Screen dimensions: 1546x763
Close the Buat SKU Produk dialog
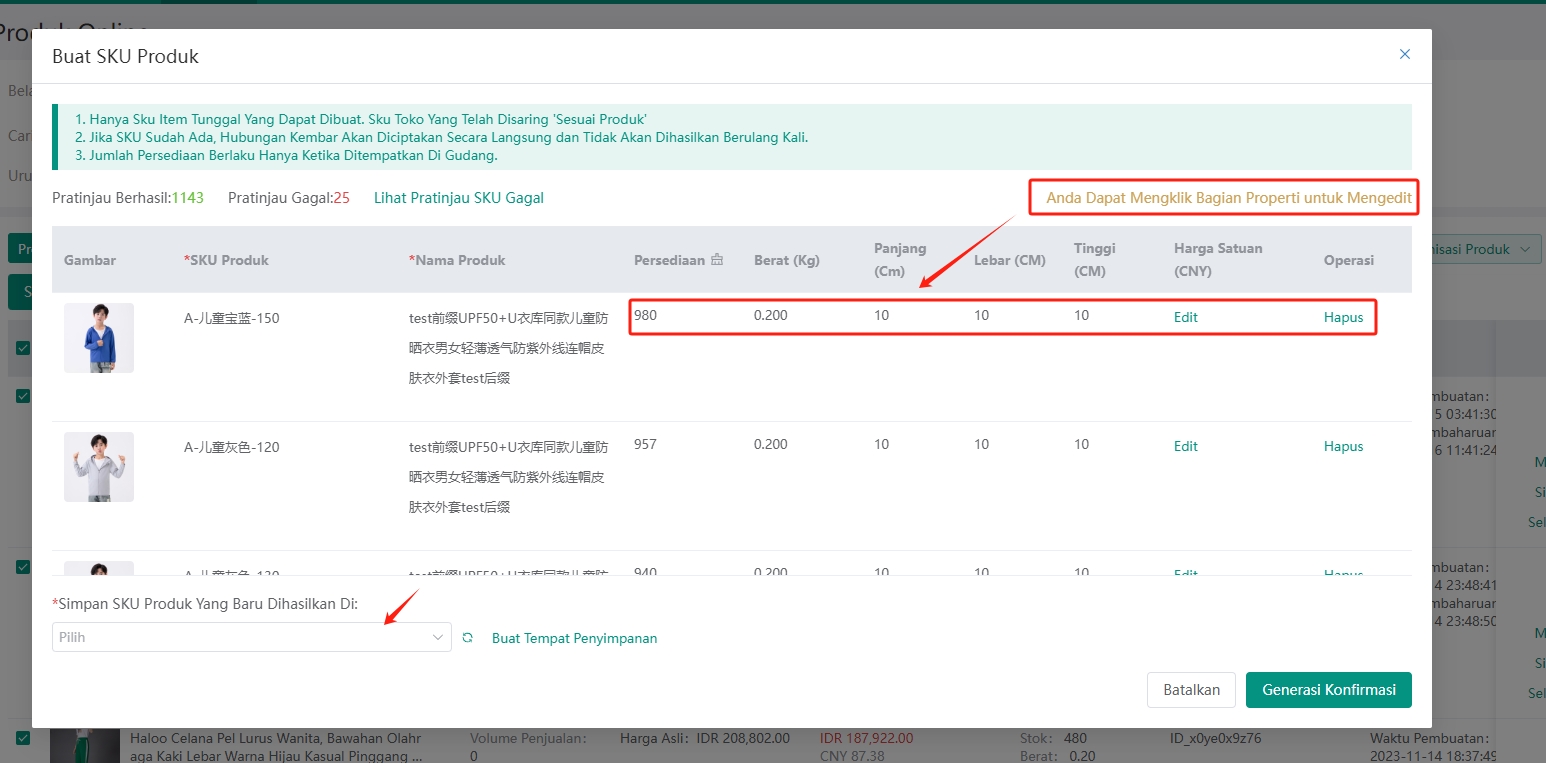[x=1404, y=54]
